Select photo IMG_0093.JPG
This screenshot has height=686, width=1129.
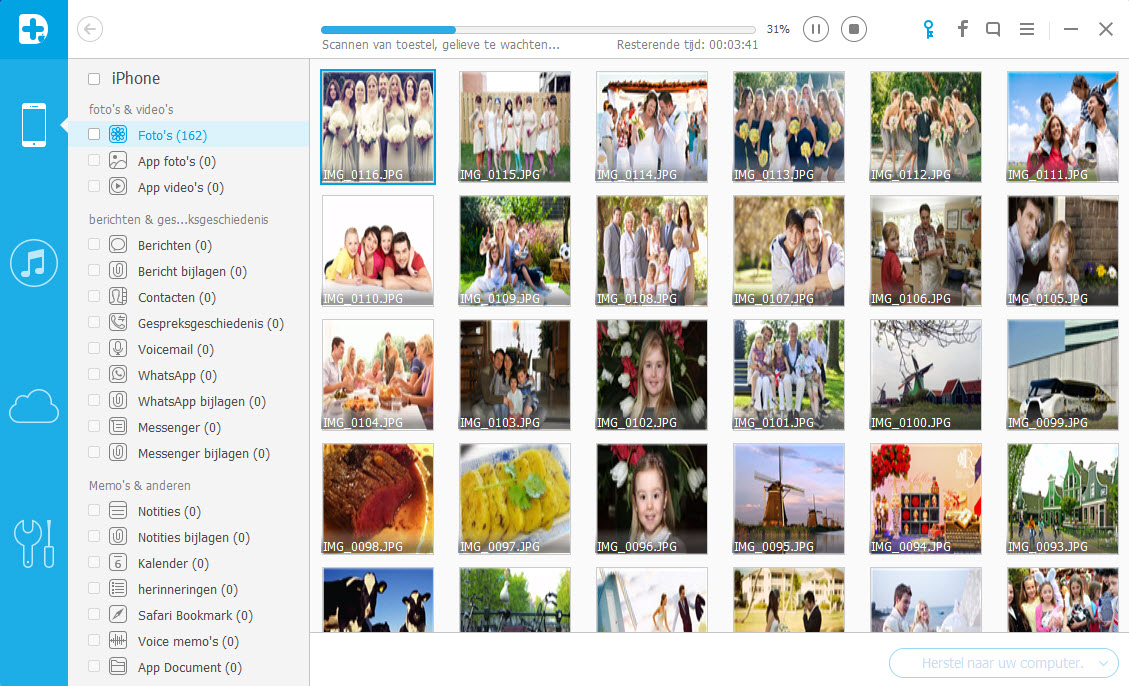1063,499
